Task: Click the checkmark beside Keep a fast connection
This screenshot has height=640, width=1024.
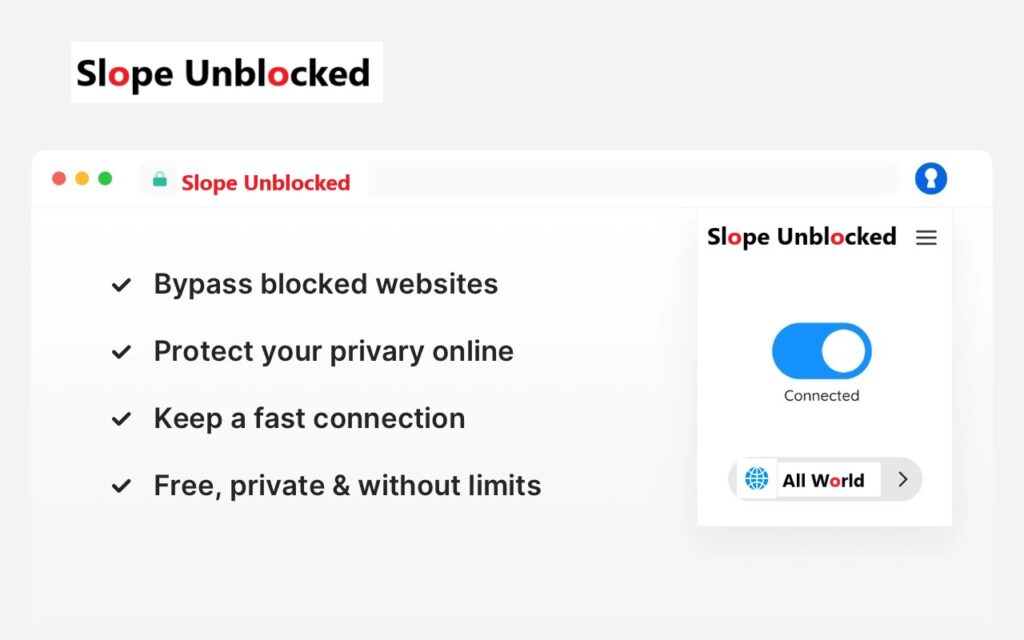Action: pos(121,418)
